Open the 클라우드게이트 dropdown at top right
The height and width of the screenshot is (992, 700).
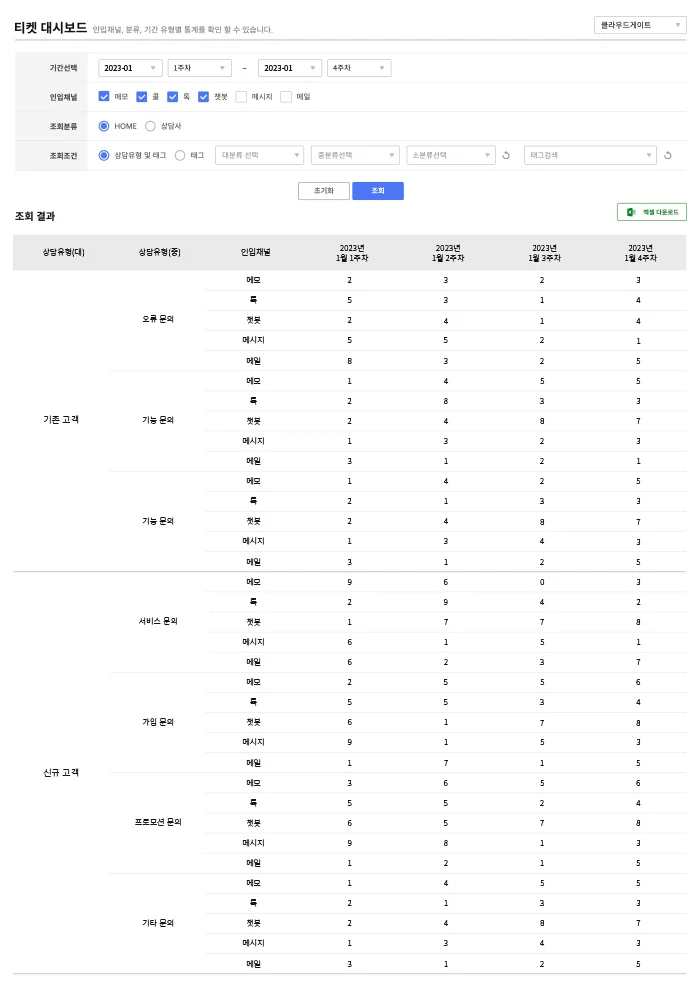(639, 24)
